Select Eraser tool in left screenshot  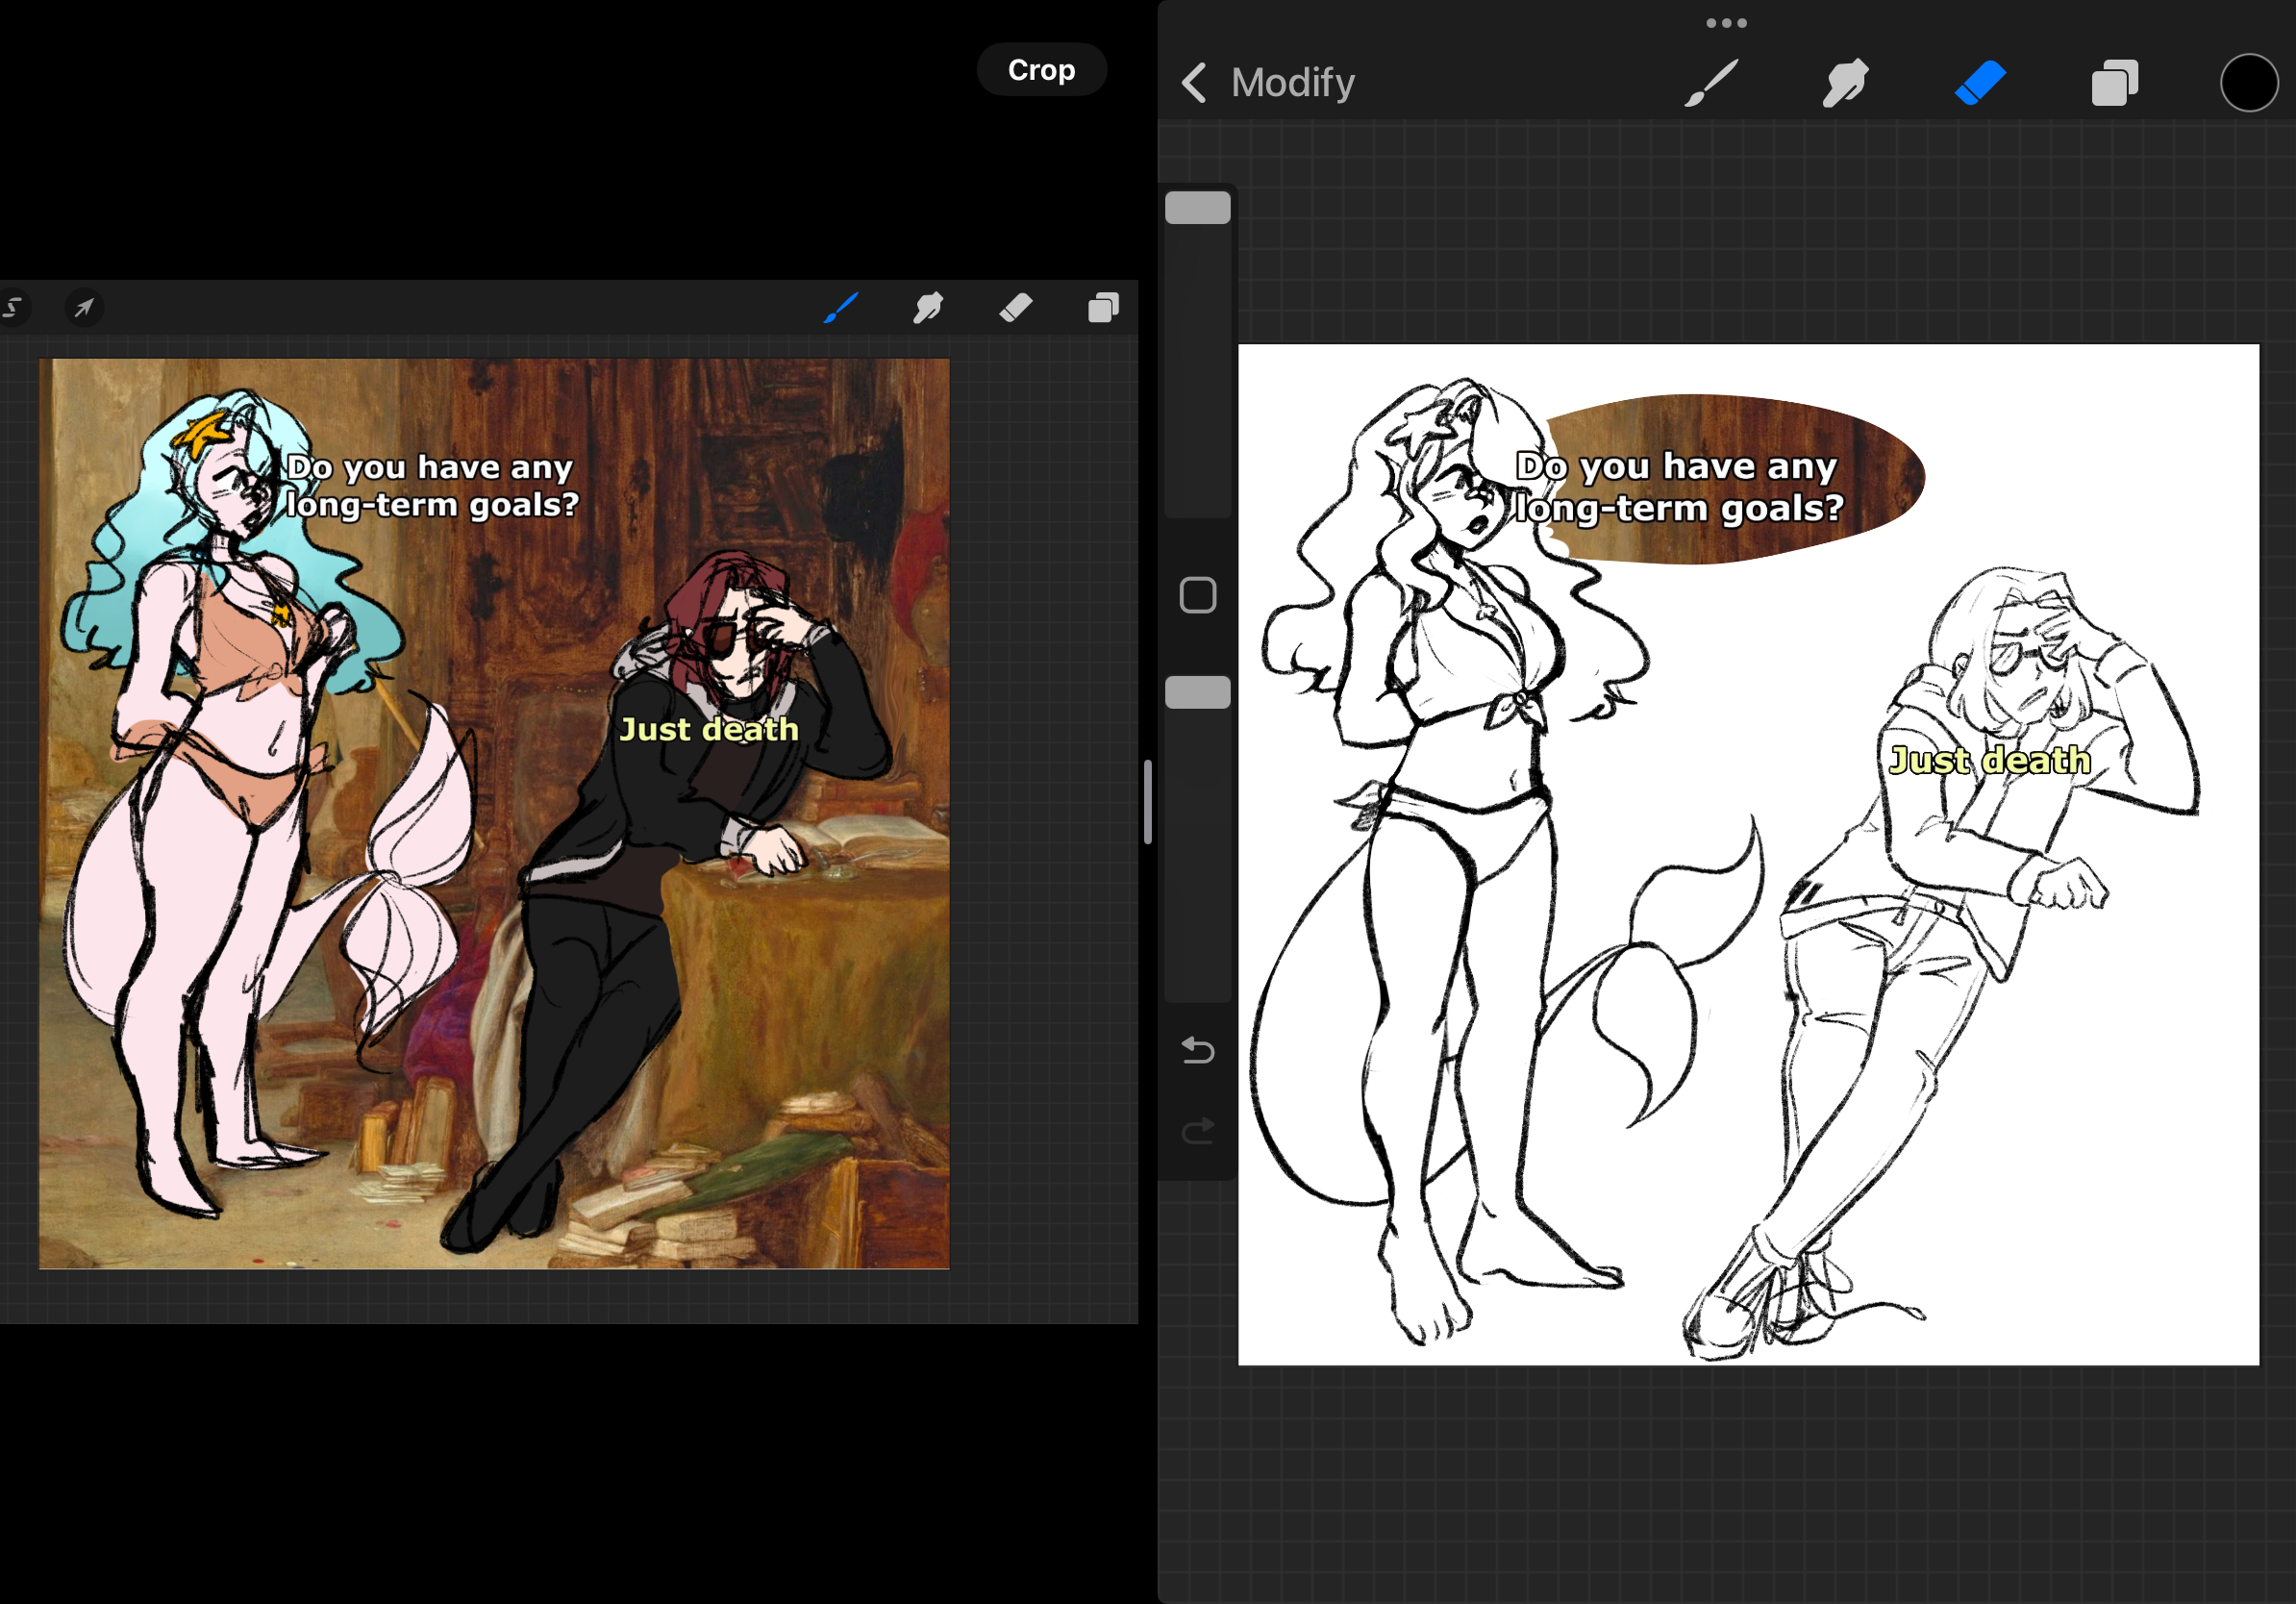pos(1016,308)
